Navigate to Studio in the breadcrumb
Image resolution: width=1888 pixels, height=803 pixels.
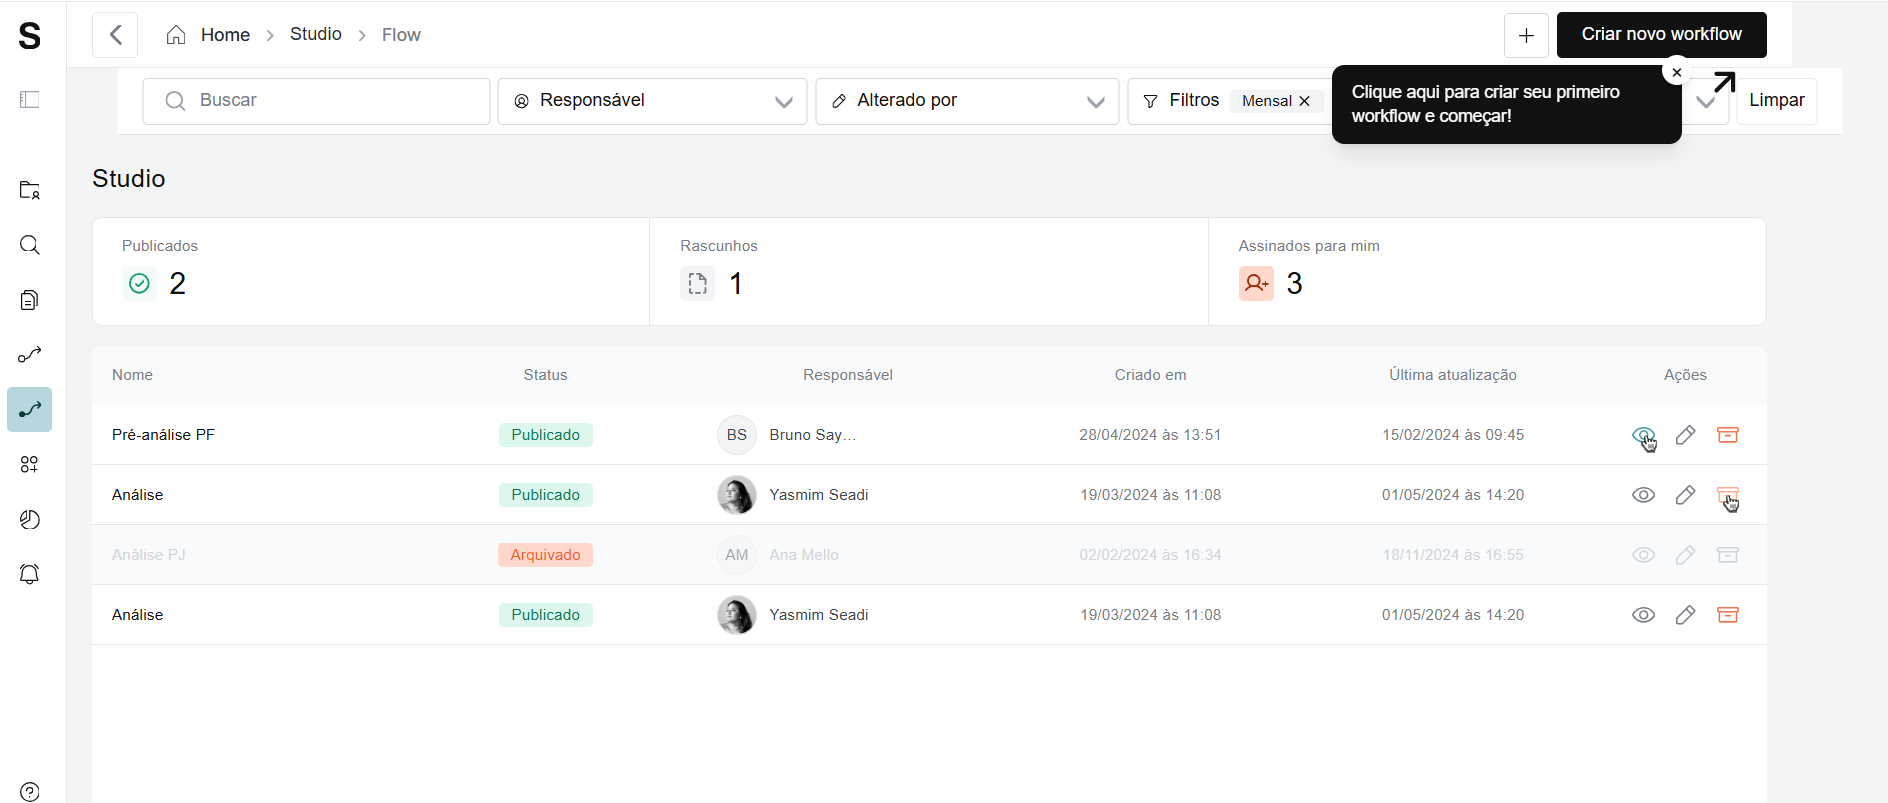pyautogui.click(x=316, y=34)
